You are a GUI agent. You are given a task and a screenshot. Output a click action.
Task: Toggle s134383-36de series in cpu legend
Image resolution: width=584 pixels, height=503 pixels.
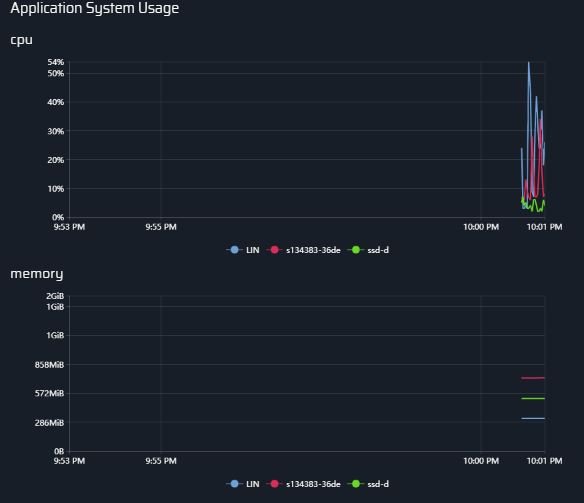point(304,250)
